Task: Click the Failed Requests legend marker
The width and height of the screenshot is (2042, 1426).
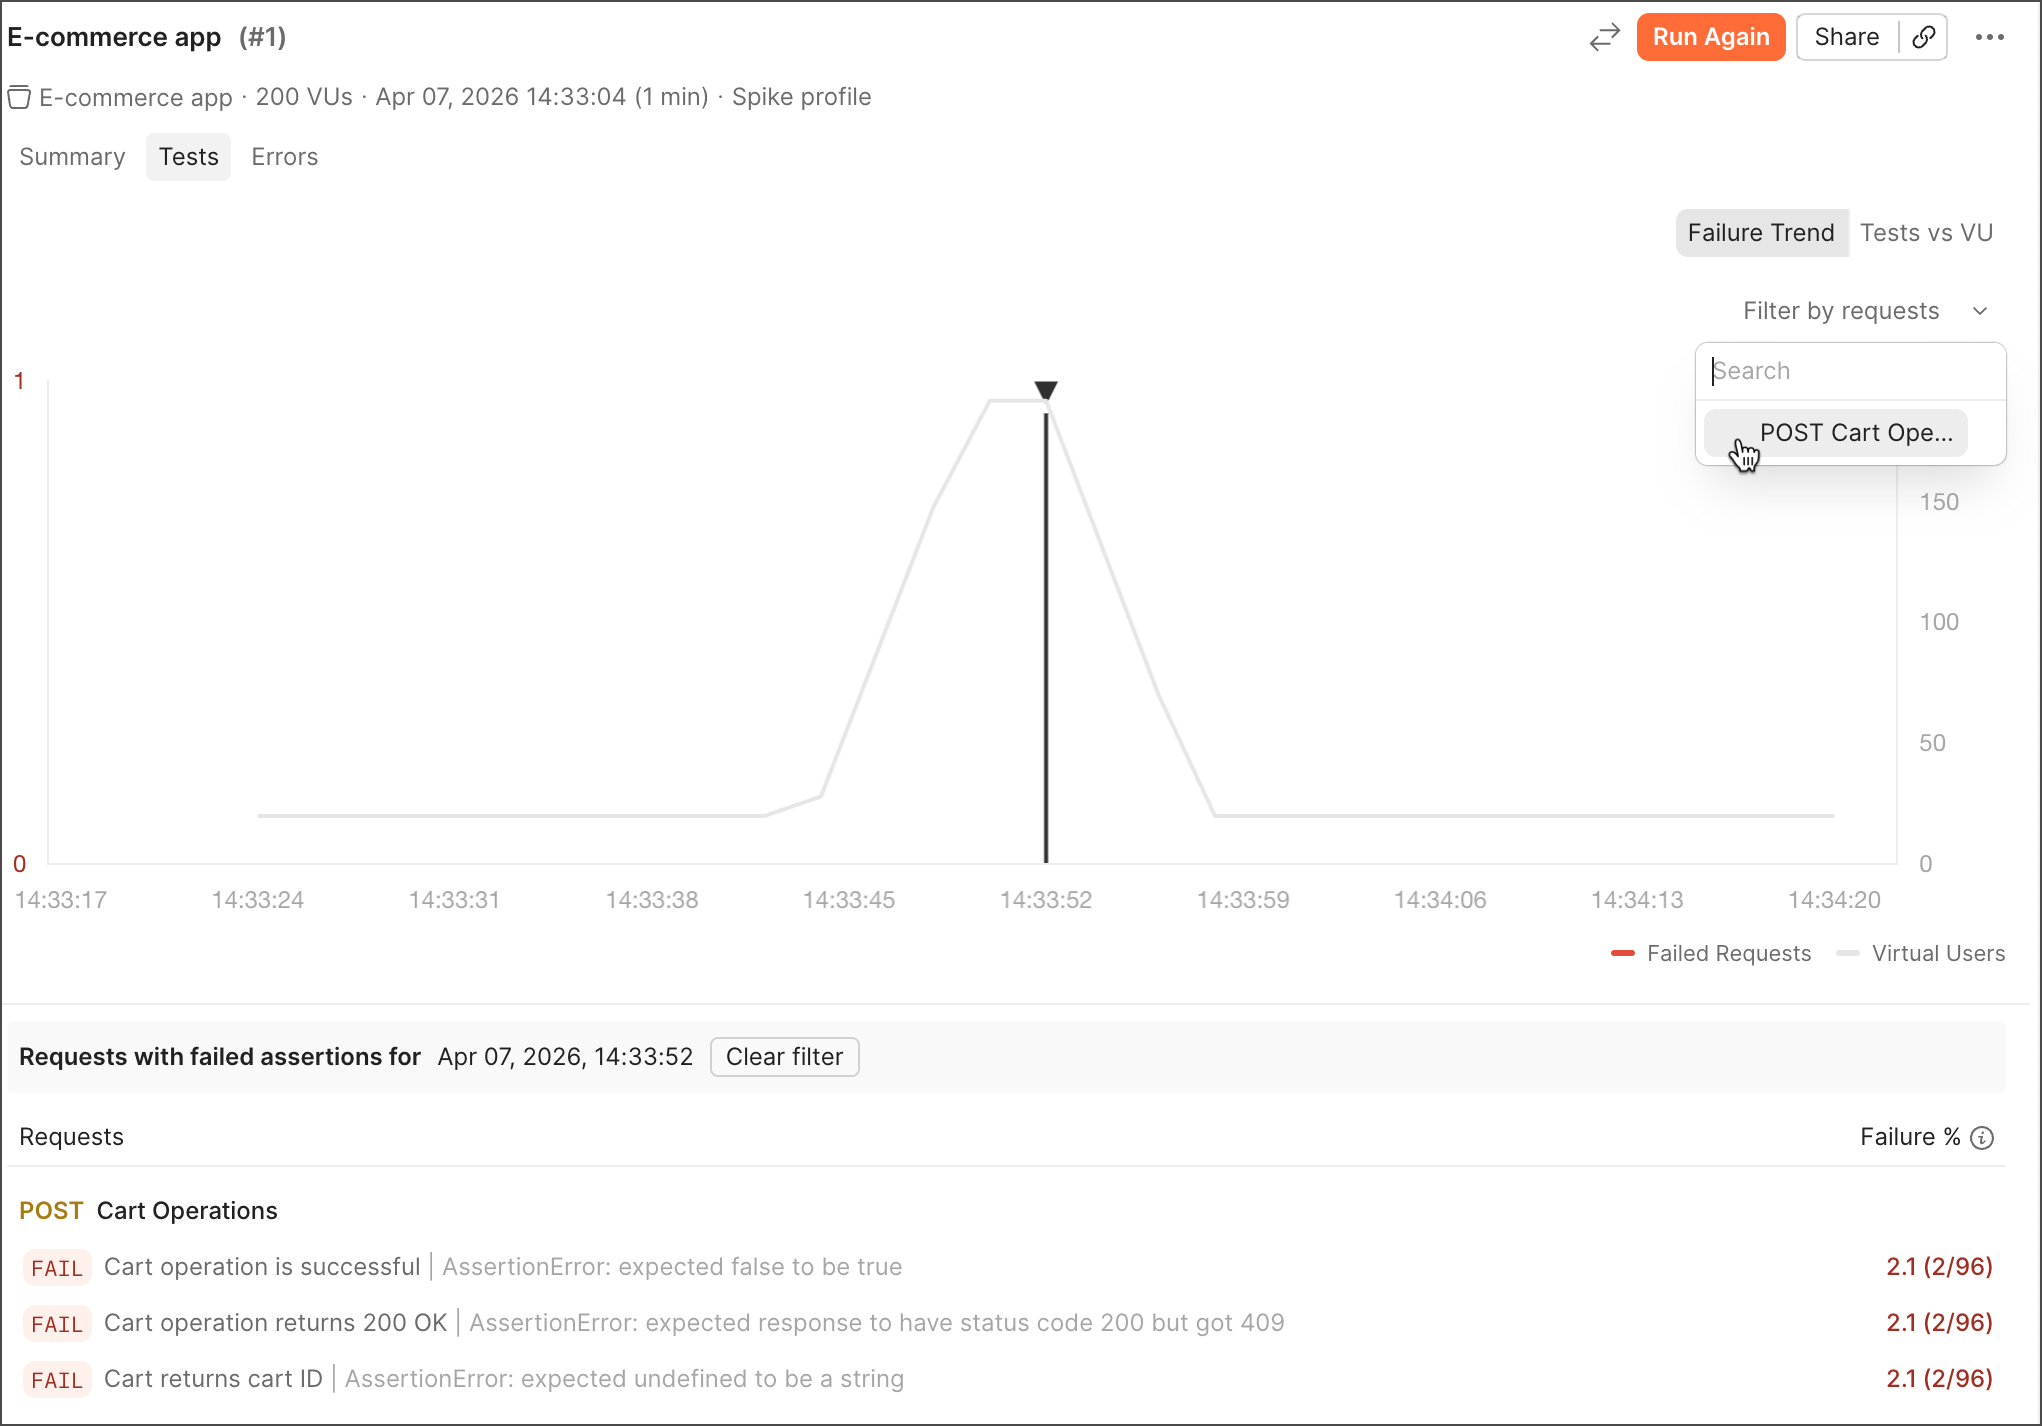Action: 1625,953
